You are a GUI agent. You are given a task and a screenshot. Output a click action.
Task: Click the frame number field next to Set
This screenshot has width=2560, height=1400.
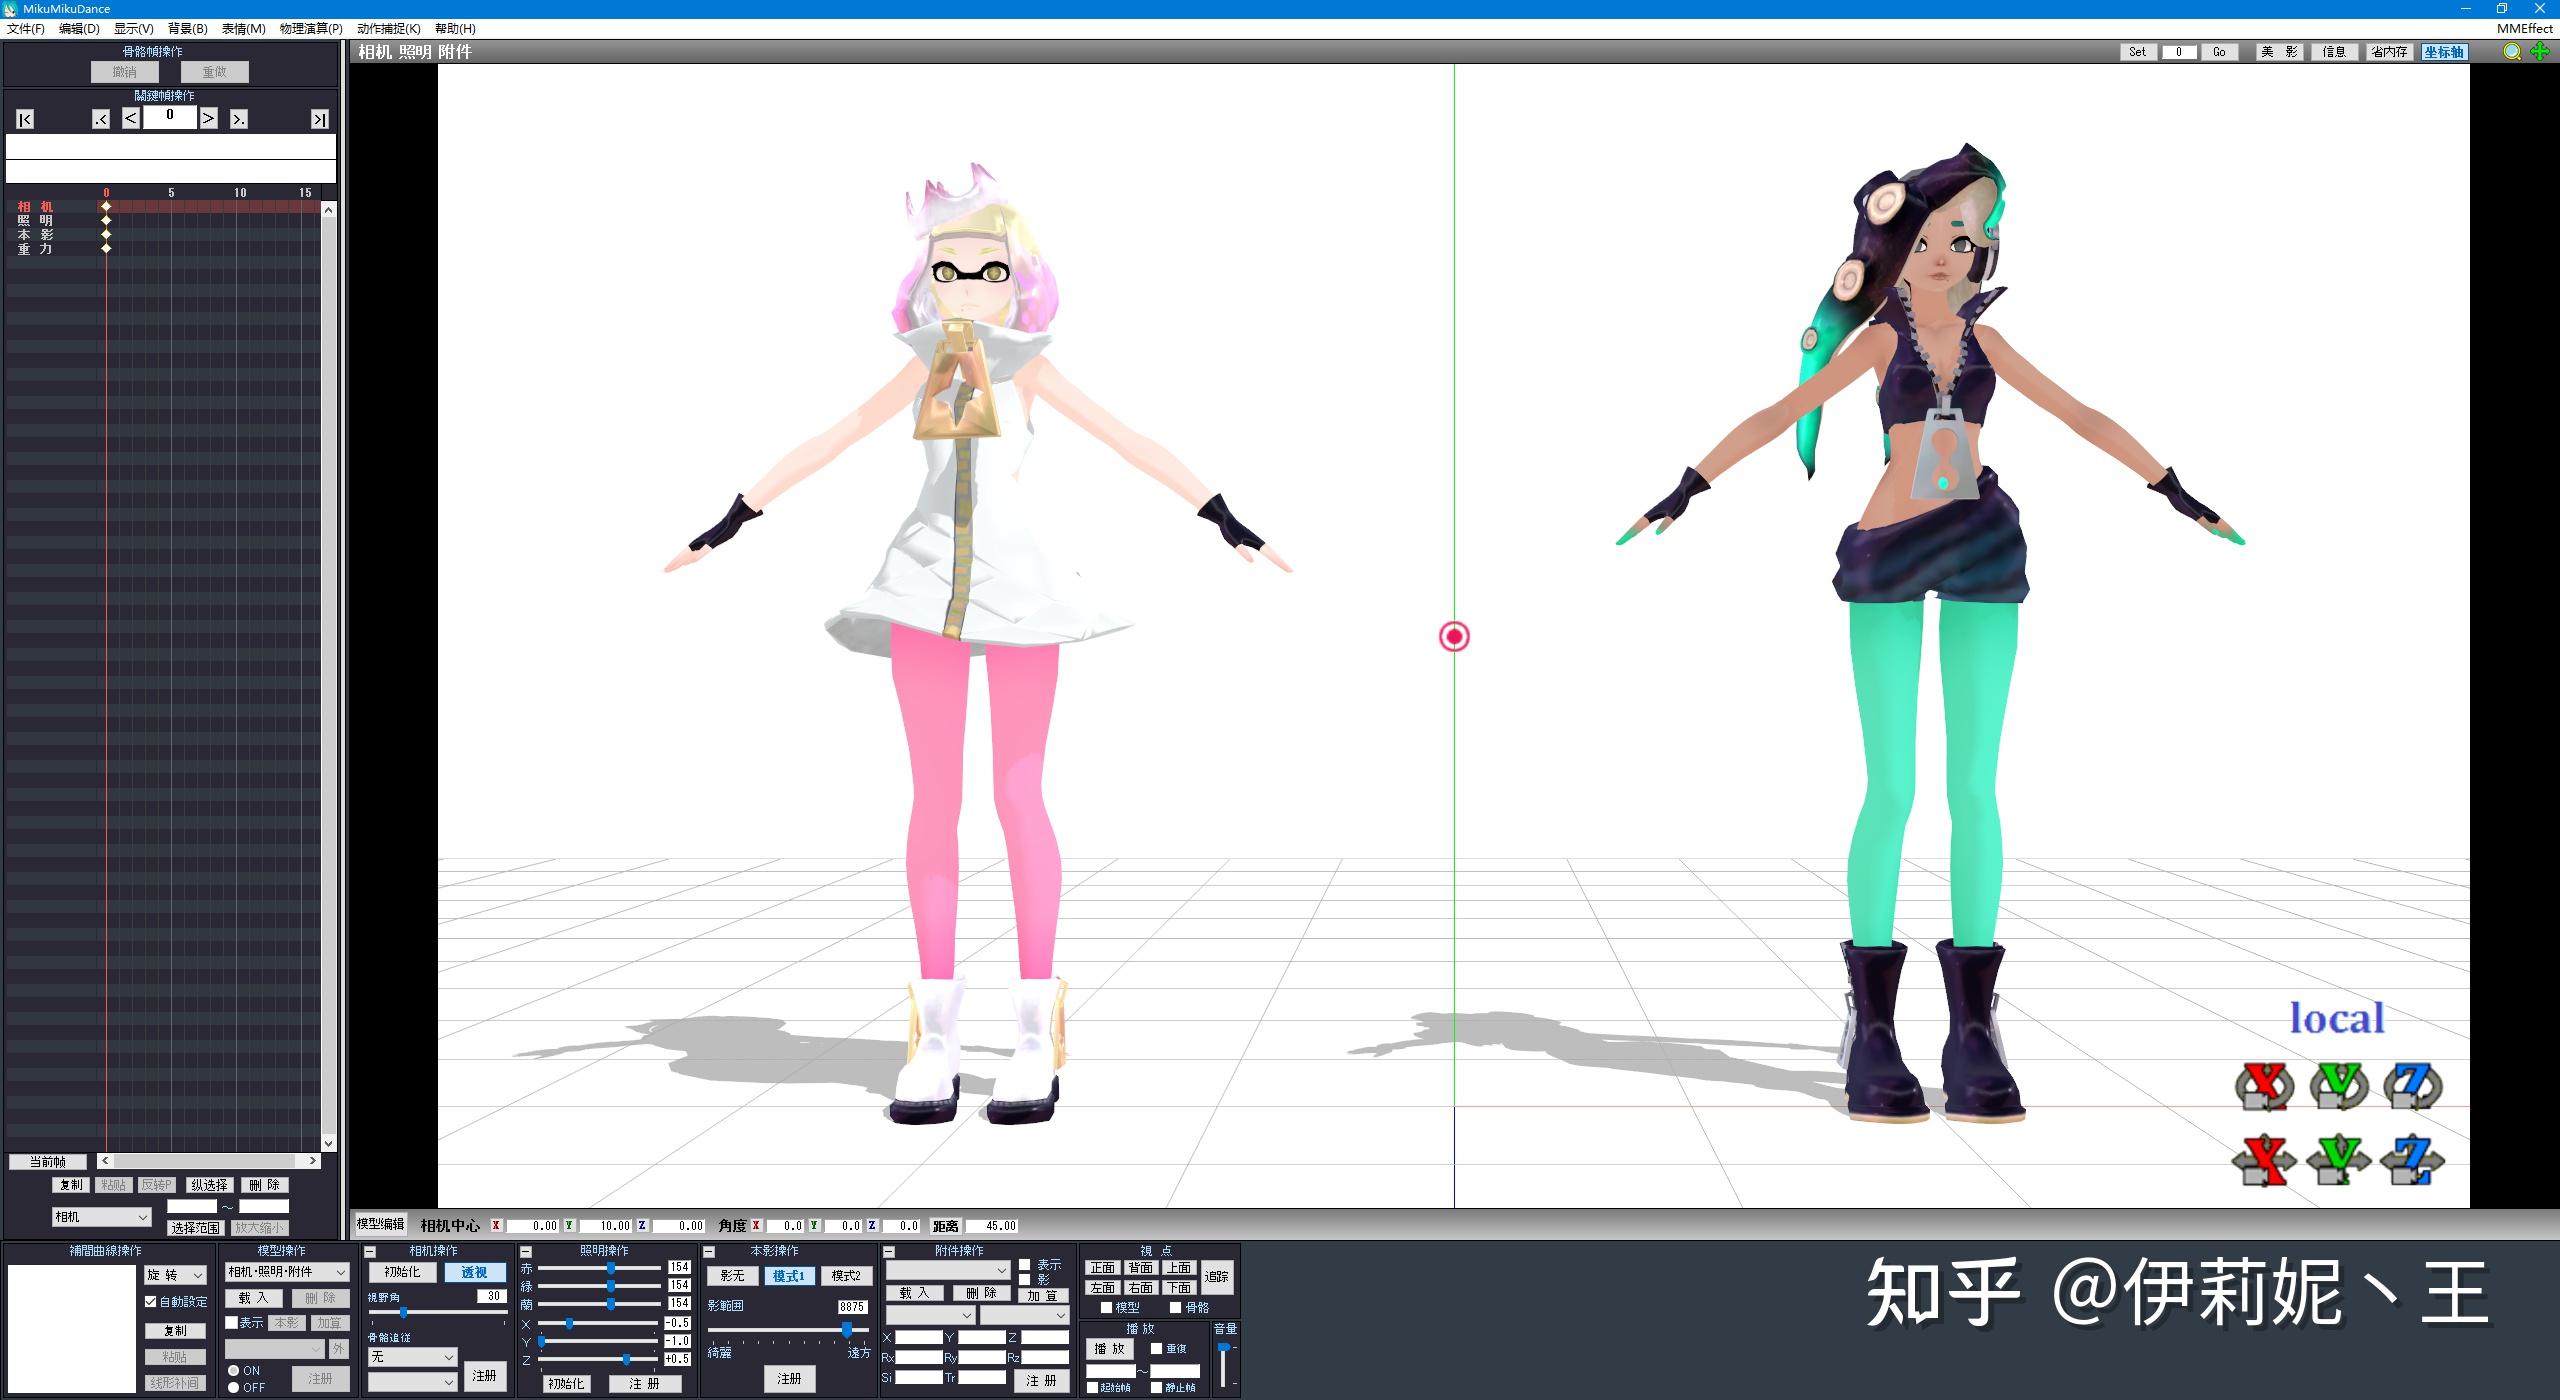point(2179,52)
